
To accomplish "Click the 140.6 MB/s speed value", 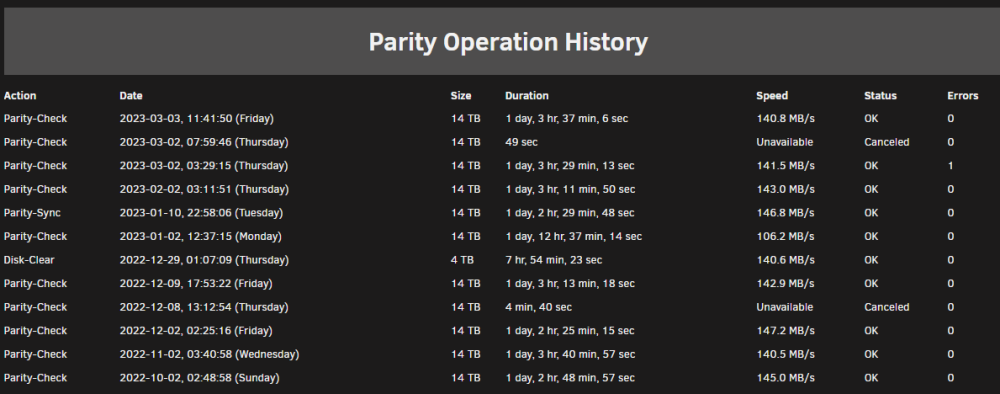I will (x=786, y=260).
